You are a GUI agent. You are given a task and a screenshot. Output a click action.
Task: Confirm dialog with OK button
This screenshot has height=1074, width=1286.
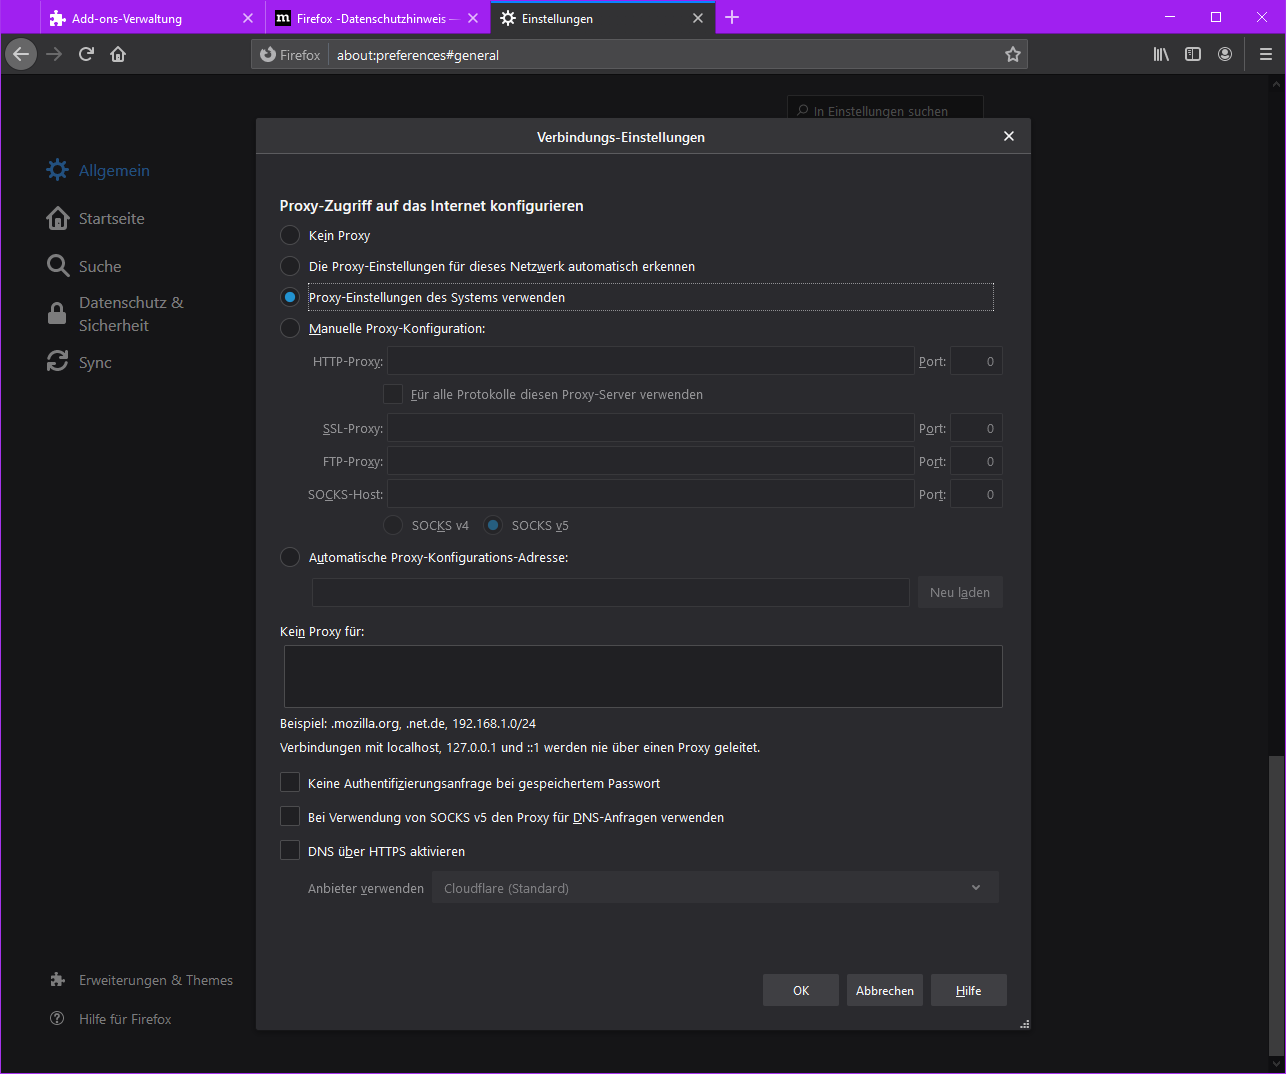[x=801, y=990]
